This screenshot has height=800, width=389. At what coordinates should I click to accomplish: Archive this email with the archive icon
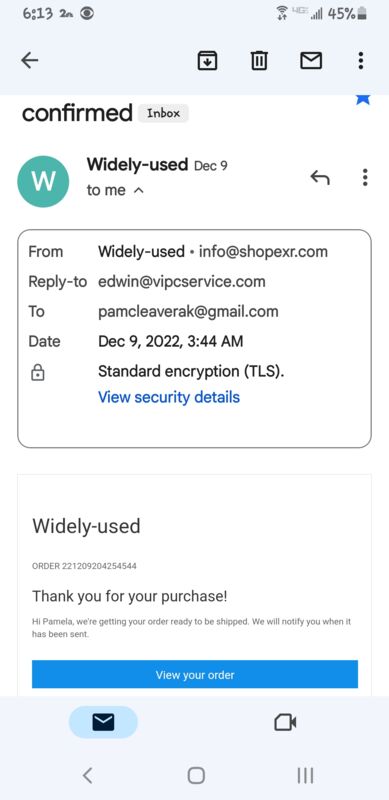[207, 61]
